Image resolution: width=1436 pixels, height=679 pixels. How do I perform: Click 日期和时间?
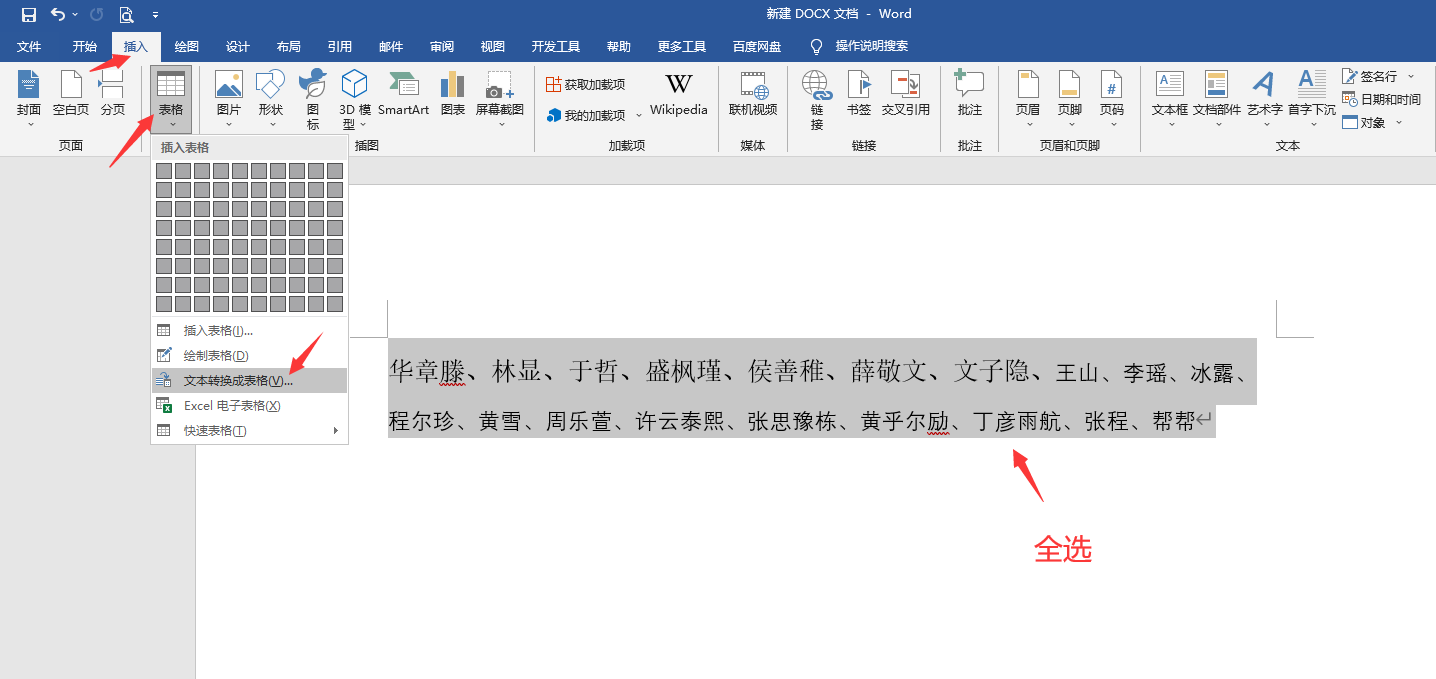(x=1381, y=99)
